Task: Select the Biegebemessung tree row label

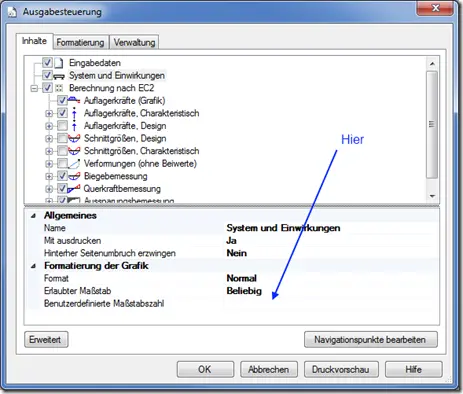Action: point(115,176)
